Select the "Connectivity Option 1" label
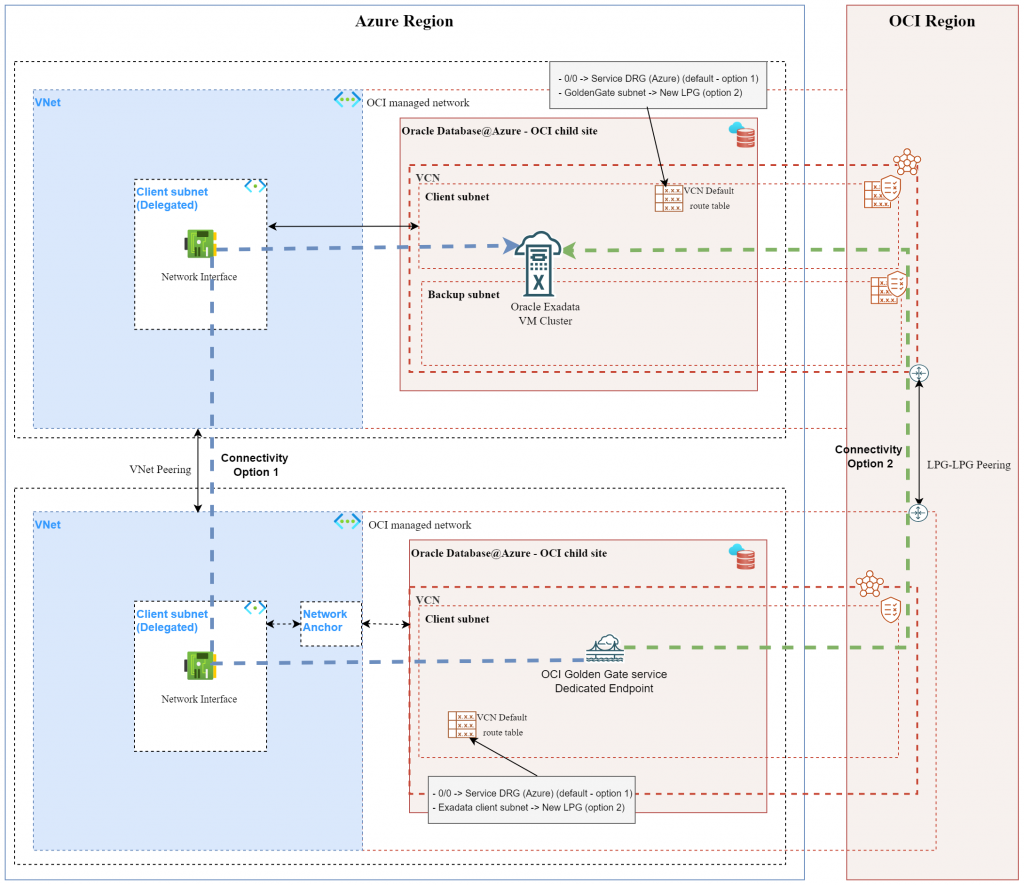This screenshot has width=1024, height=885. (x=253, y=464)
